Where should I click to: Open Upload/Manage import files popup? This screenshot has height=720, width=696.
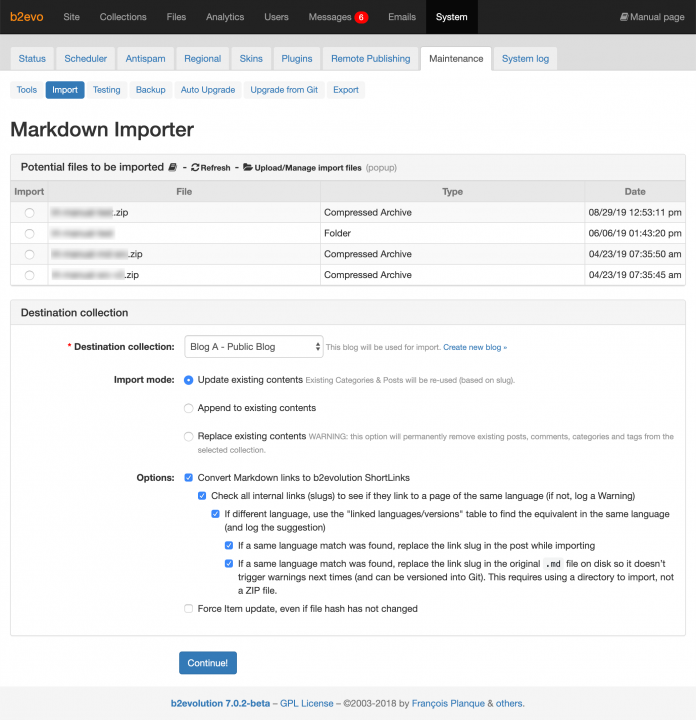coord(308,168)
